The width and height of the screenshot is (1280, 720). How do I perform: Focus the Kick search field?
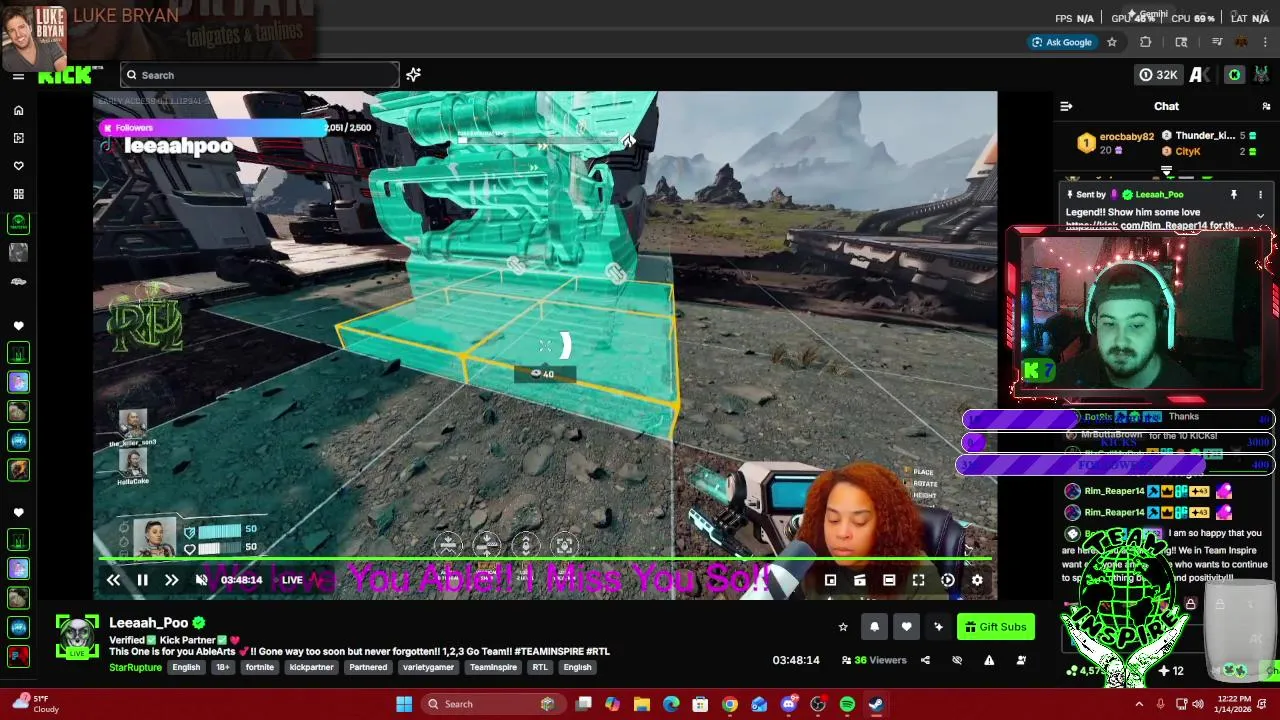[260, 75]
